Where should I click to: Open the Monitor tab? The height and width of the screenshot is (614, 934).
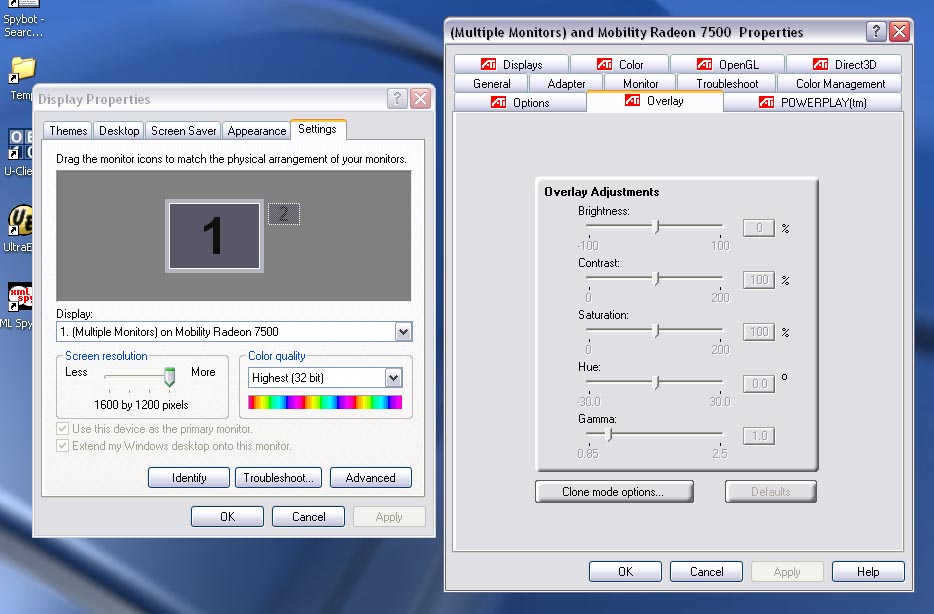[640, 83]
